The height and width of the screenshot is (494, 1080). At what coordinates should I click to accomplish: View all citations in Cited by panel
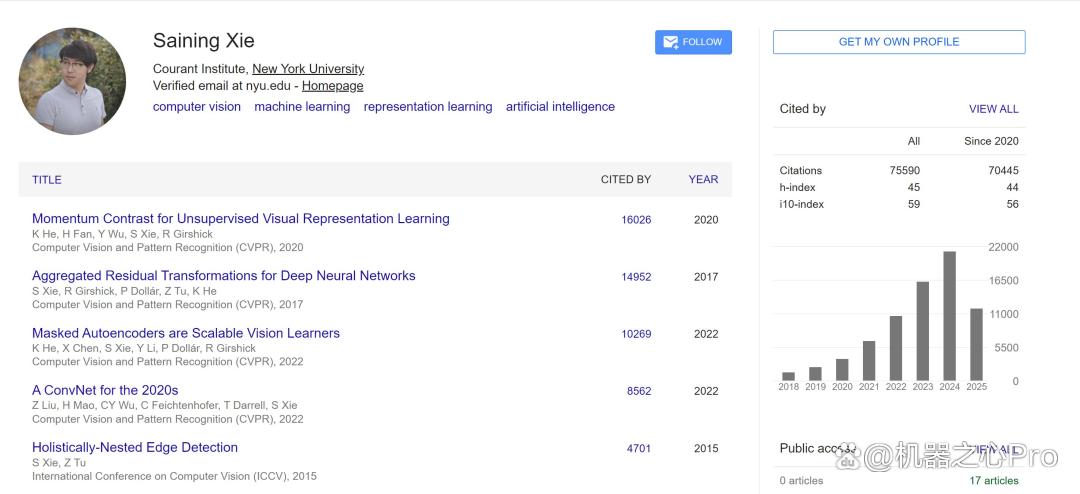(x=993, y=109)
